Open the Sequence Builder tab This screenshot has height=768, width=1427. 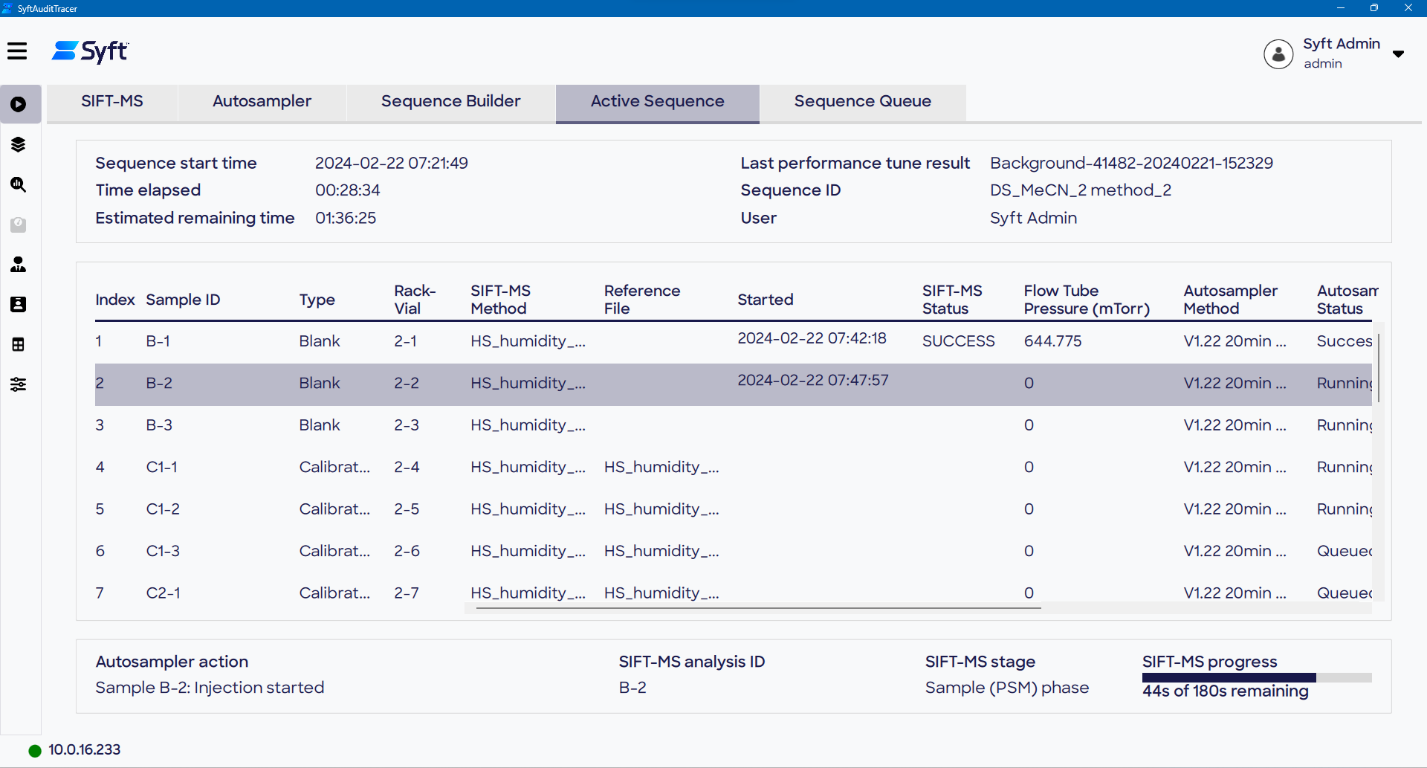[x=451, y=101]
